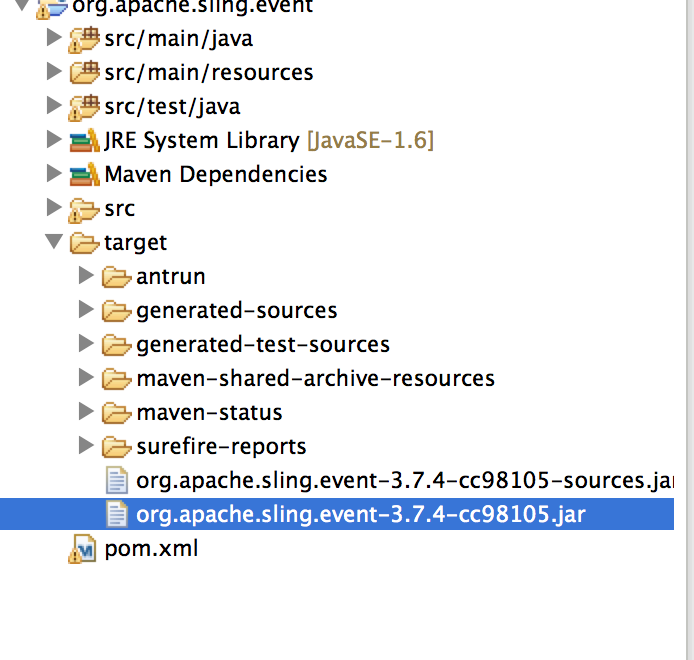The height and width of the screenshot is (660, 694).
Task: Select the target folder label
Action: (135, 243)
